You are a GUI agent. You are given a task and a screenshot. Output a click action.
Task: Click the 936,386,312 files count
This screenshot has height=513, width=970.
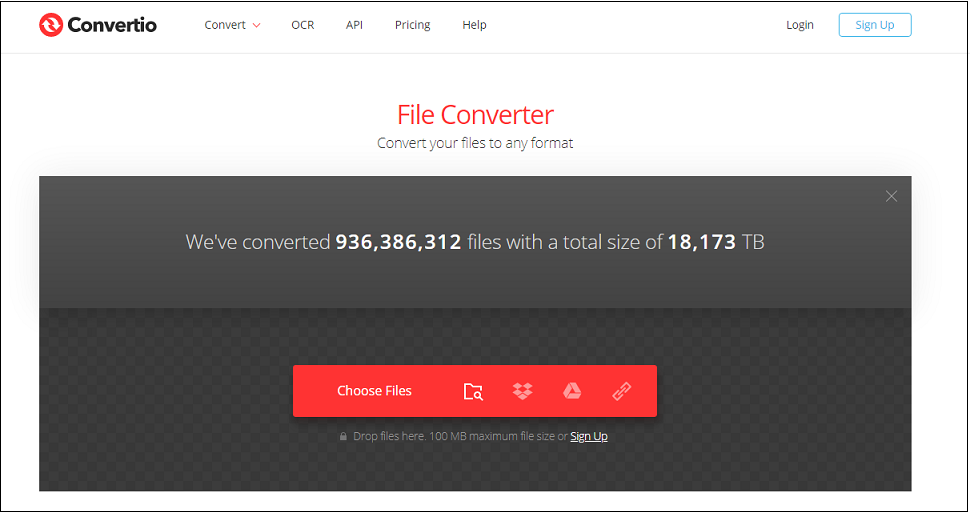coord(398,242)
